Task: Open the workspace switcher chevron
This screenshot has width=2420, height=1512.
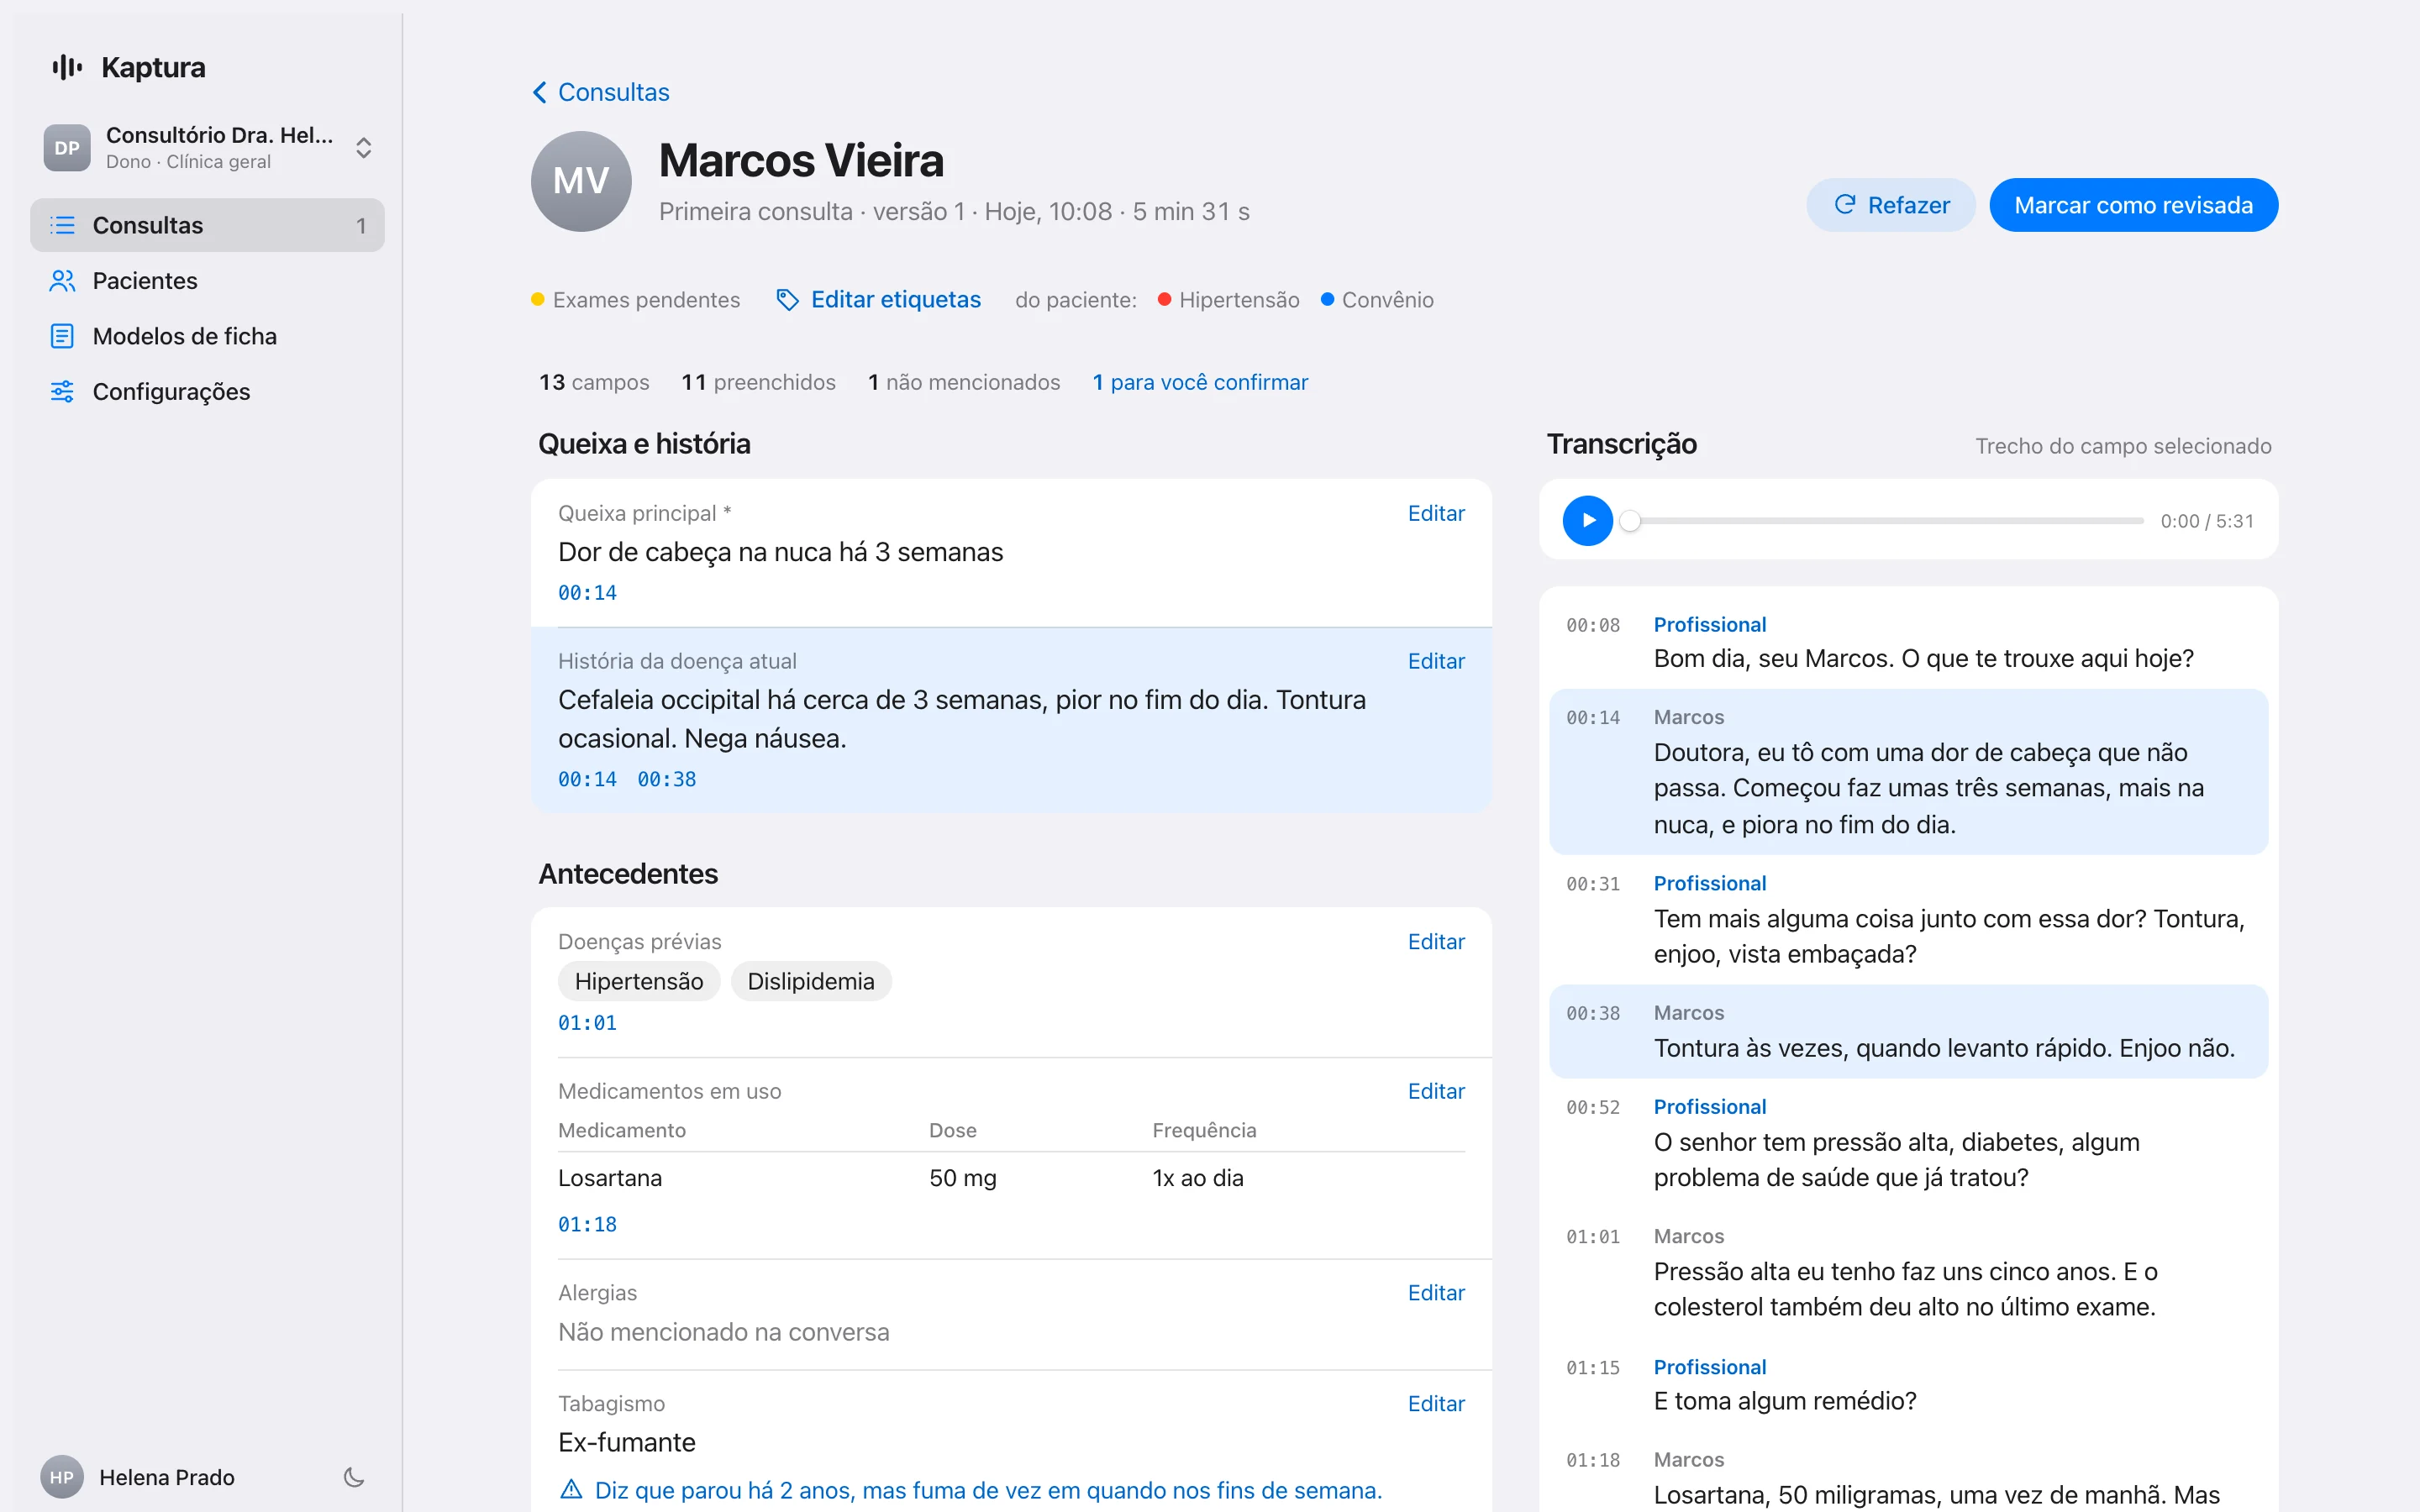Action: click(364, 148)
